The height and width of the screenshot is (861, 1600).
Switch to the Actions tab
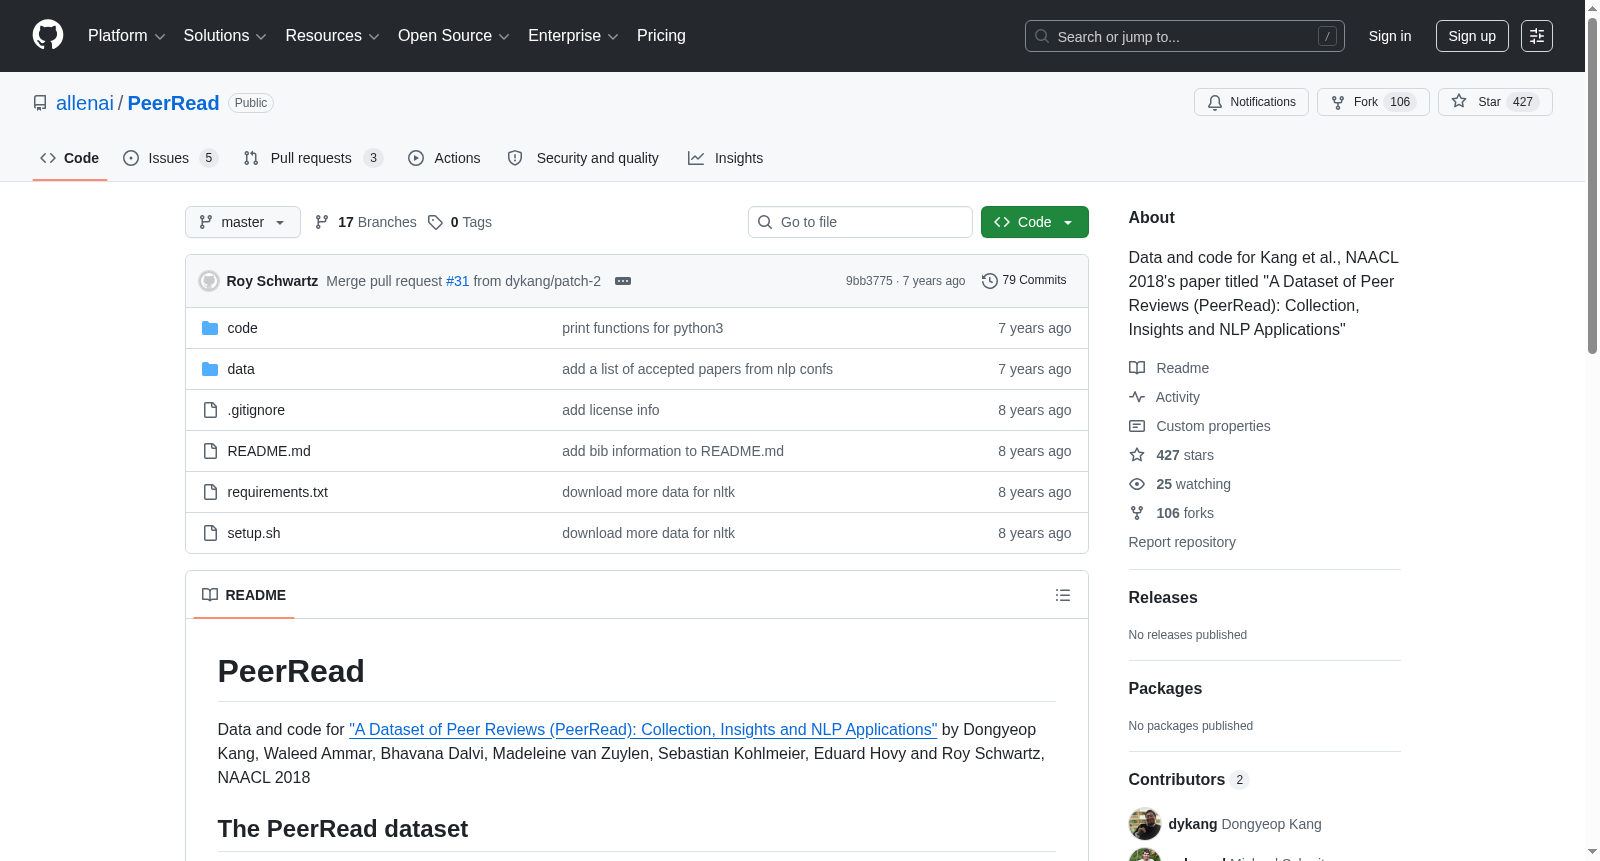coord(445,158)
